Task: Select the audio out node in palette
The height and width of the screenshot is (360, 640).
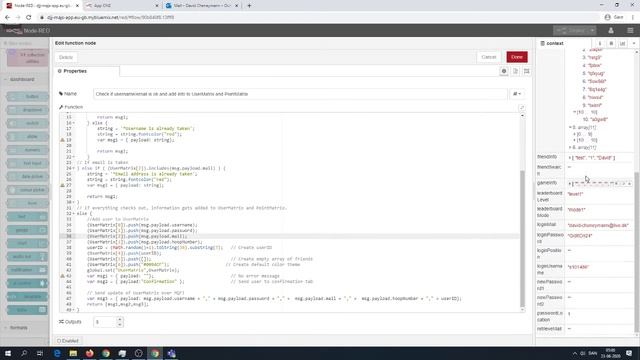Action: (27, 257)
